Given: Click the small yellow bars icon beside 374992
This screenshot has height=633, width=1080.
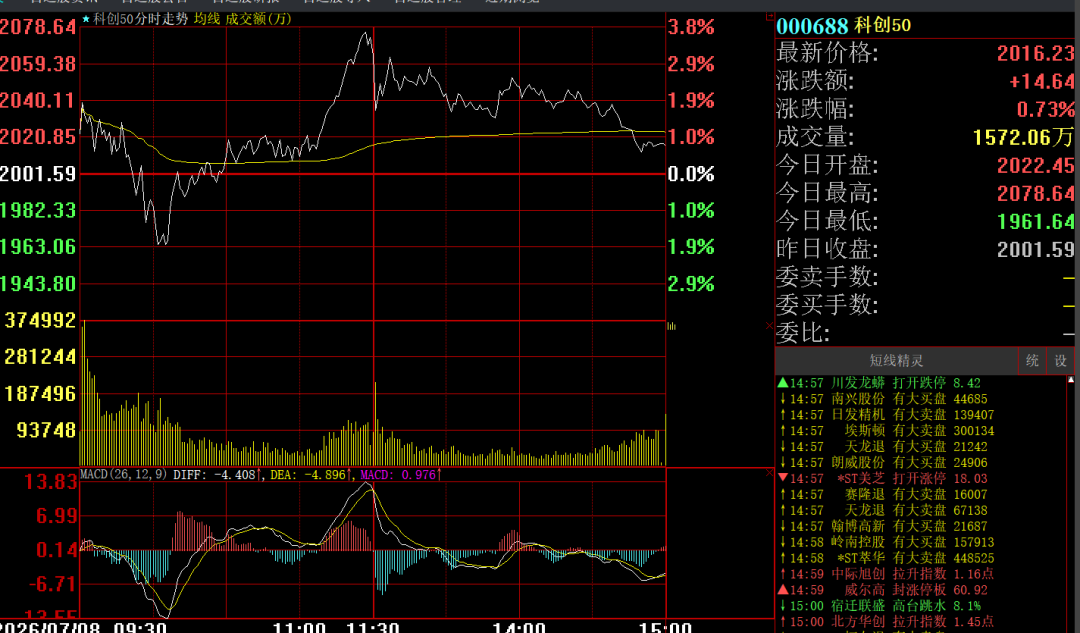Looking at the screenshot, I should (672, 326).
